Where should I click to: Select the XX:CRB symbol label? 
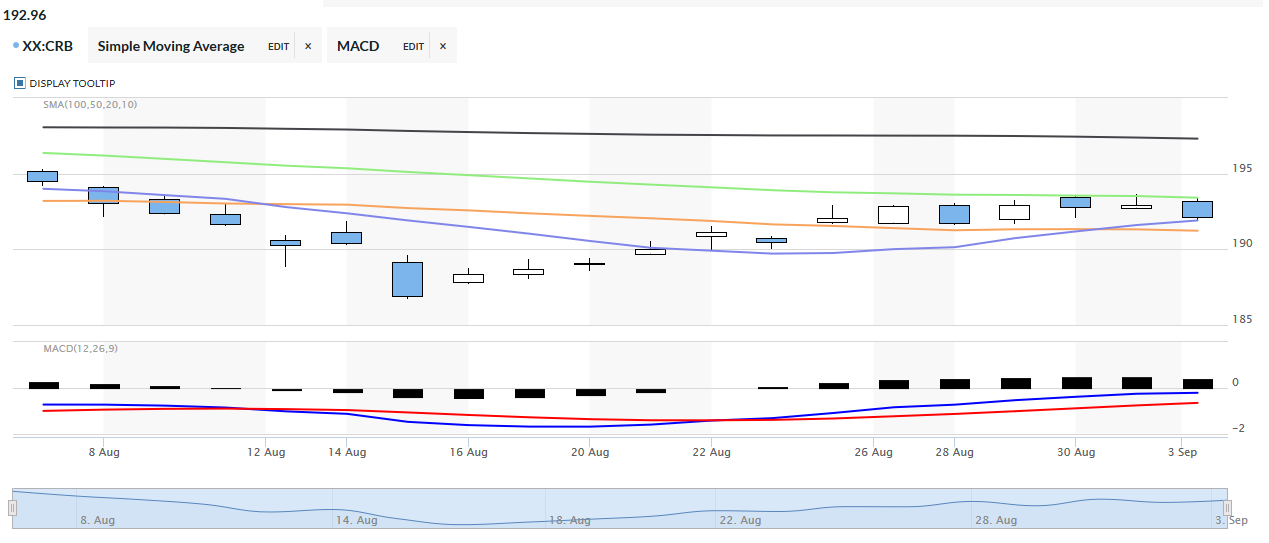click(x=47, y=46)
